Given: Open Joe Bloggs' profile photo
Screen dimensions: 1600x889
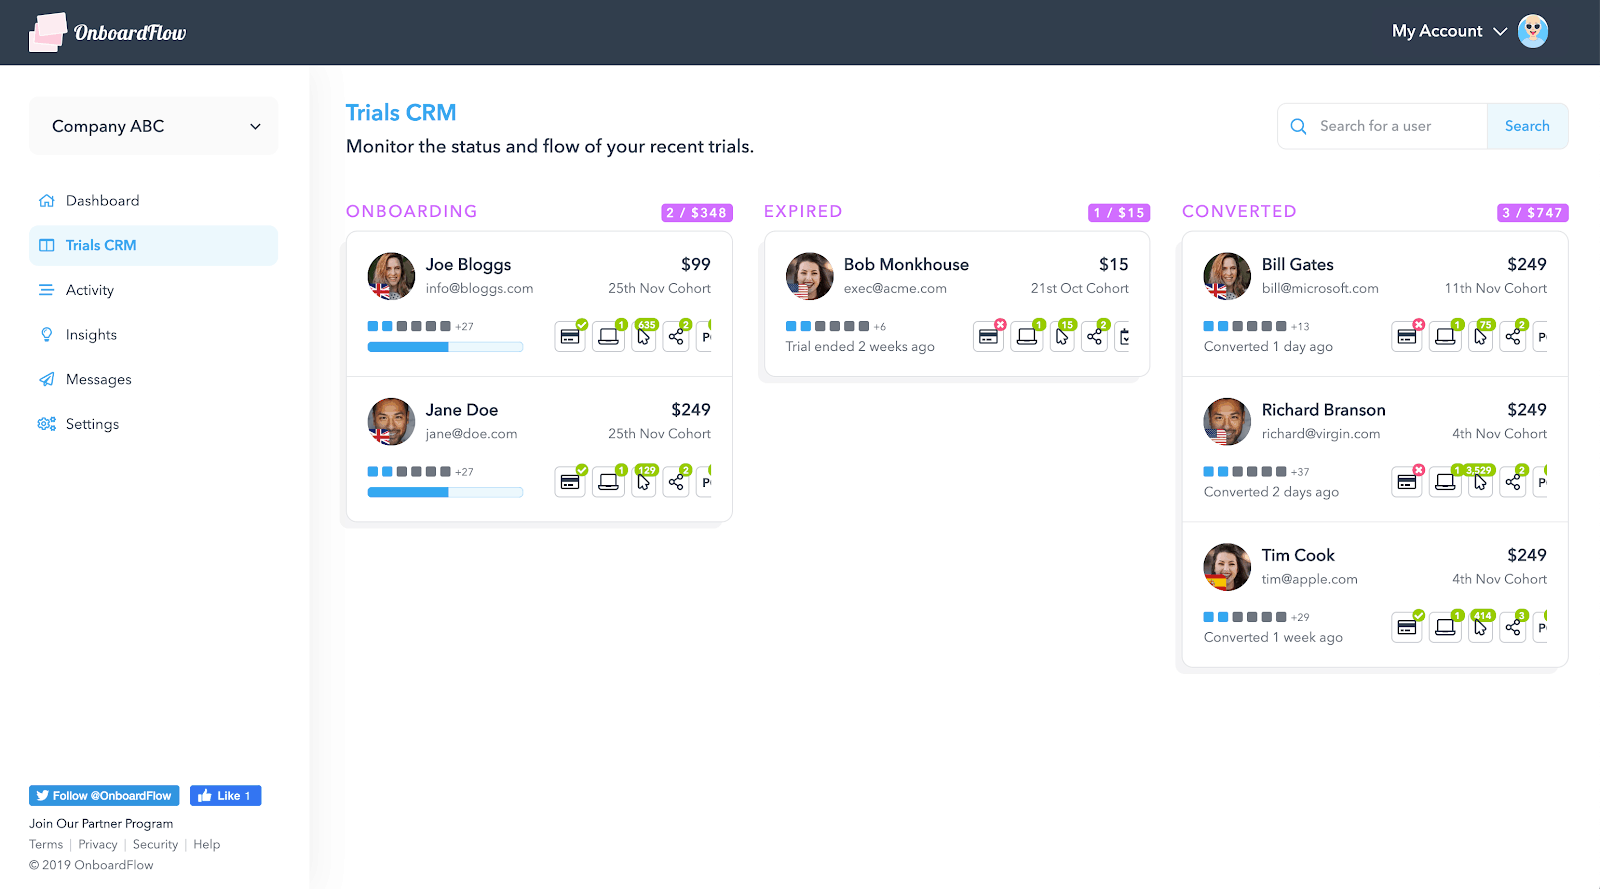Looking at the screenshot, I should 391,276.
